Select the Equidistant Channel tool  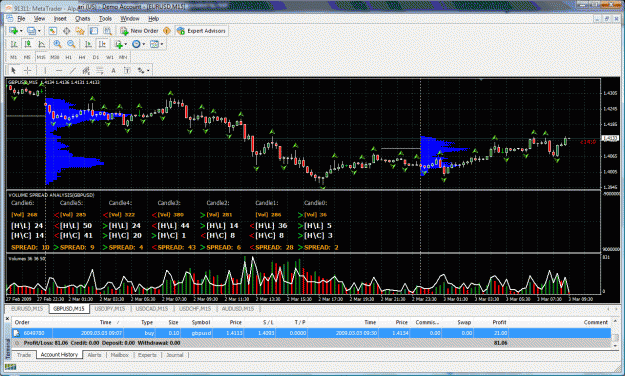tap(86, 71)
